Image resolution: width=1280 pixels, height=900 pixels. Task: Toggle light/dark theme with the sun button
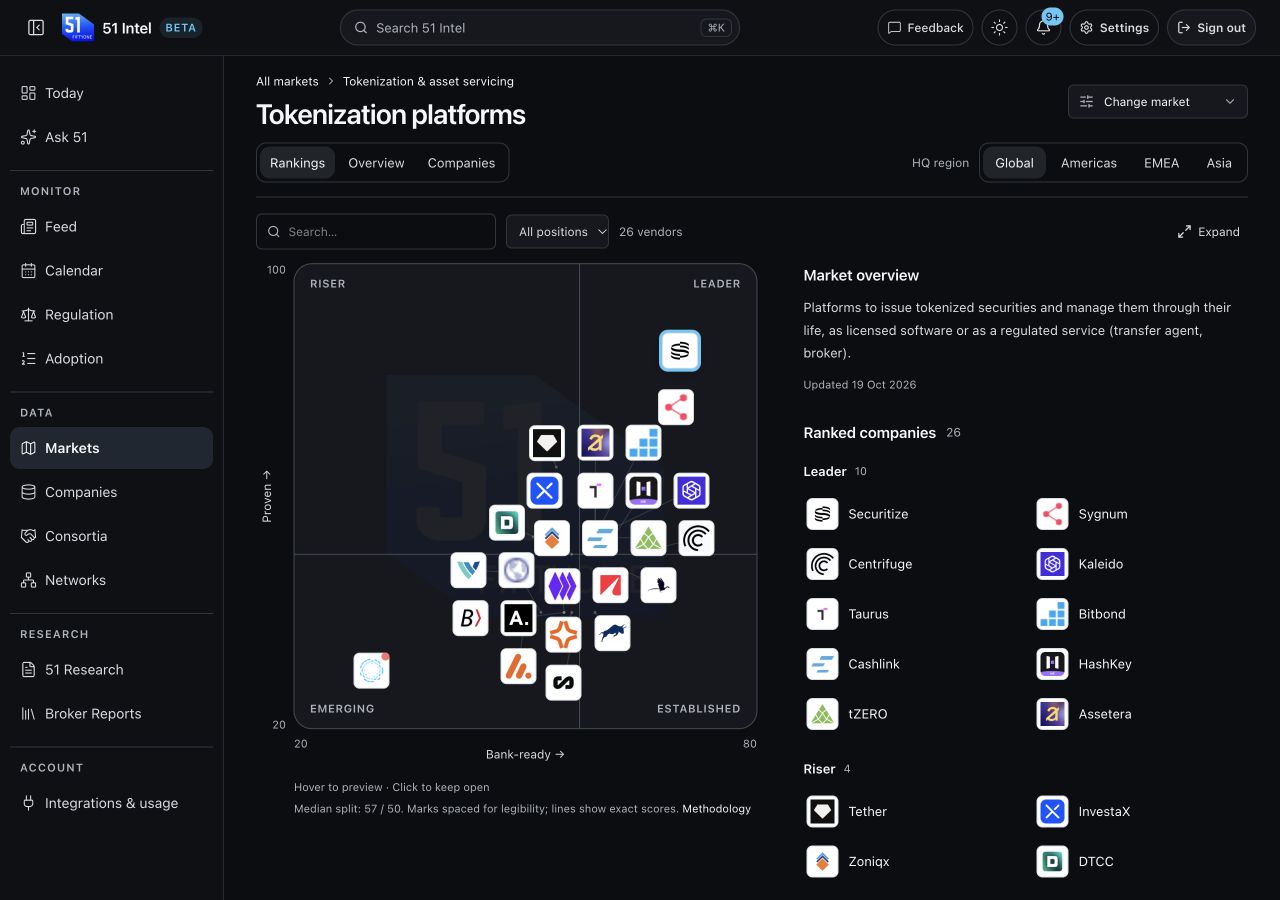[999, 28]
